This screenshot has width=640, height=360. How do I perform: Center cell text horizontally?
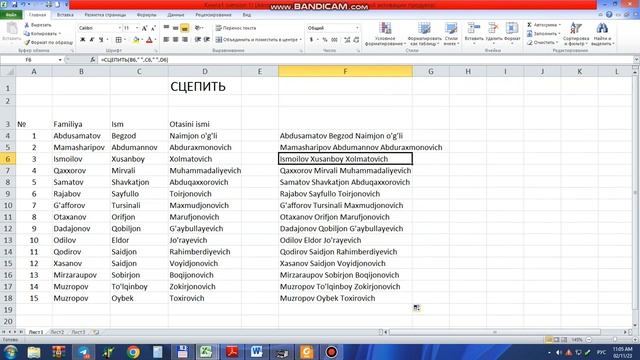coord(176,40)
